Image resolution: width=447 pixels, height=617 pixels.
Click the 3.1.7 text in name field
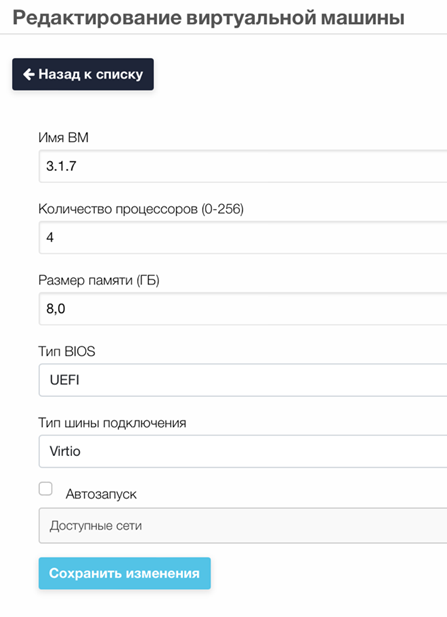(x=61, y=166)
